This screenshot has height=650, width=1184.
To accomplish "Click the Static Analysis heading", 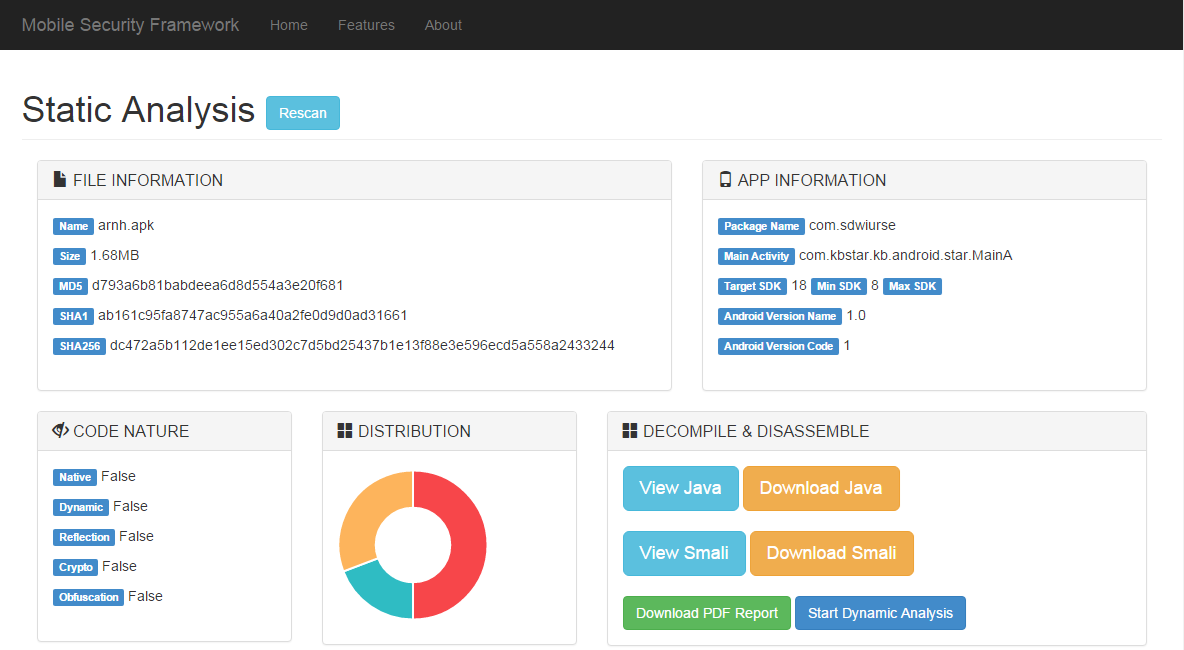I will coord(138,109).
